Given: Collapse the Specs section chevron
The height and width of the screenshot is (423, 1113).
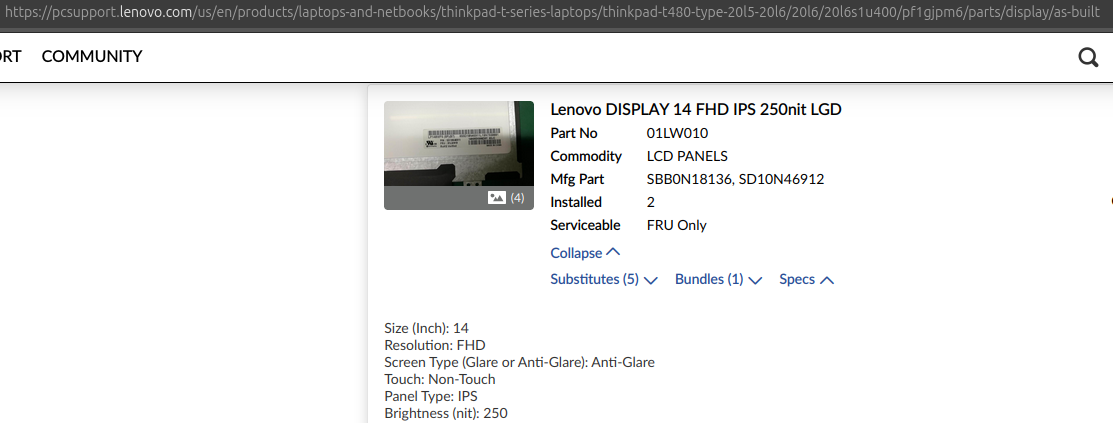Looking at the screenshot, I should [827, 280].
